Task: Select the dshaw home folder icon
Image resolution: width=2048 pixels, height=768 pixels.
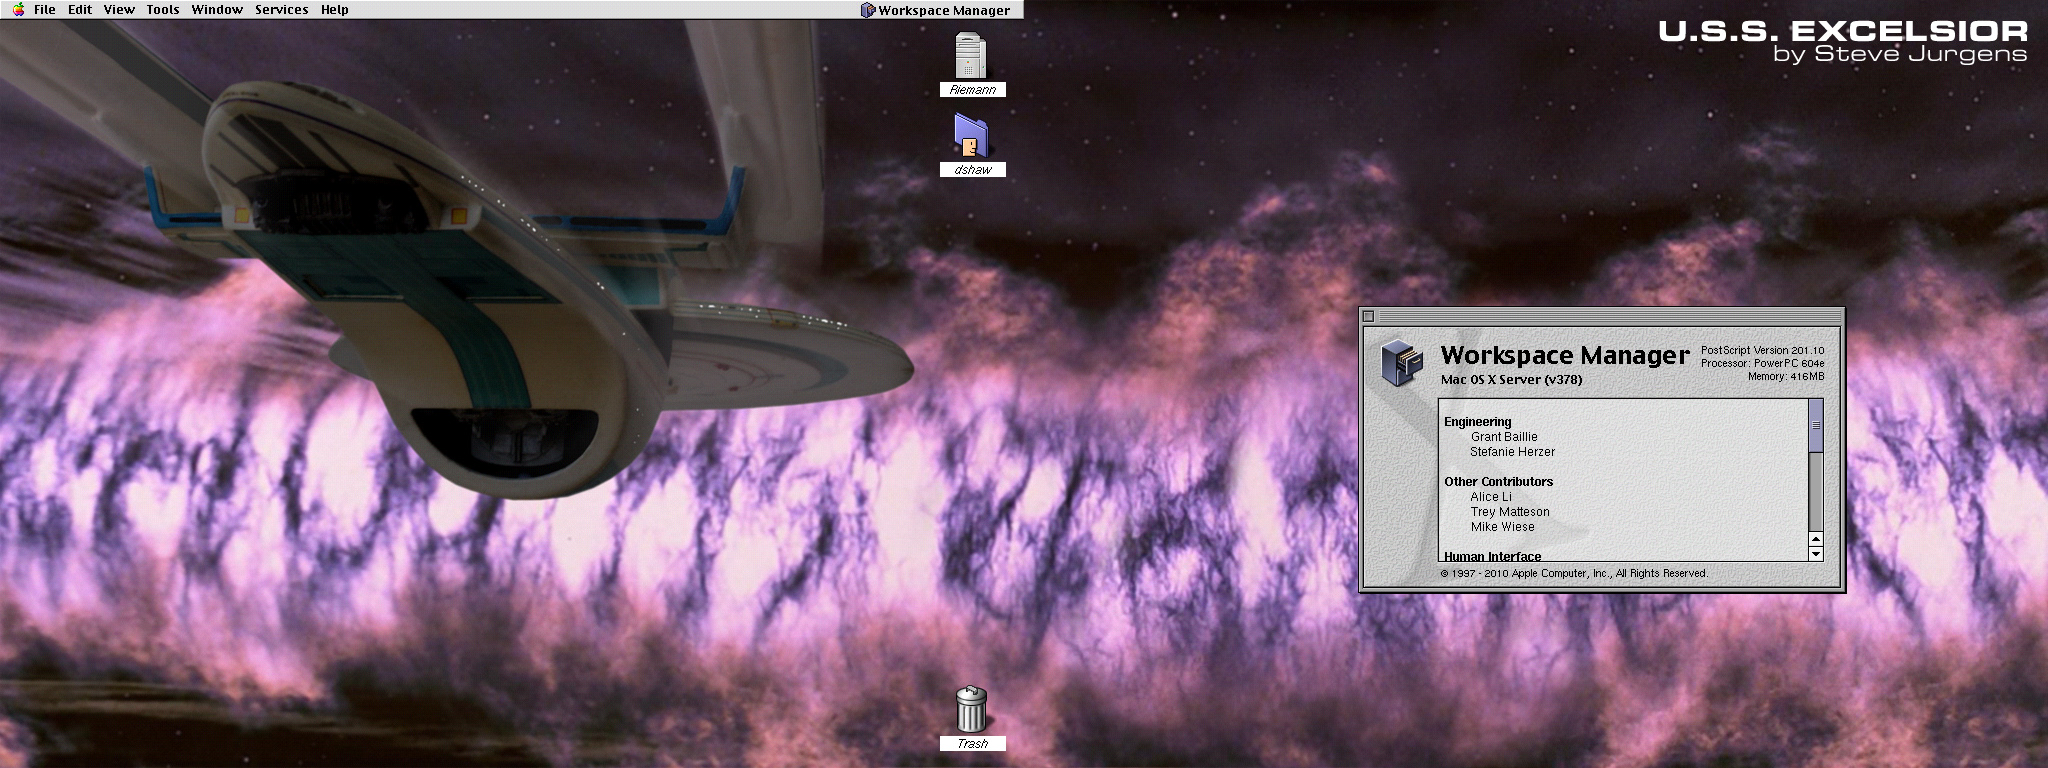Action: [971, 136]
